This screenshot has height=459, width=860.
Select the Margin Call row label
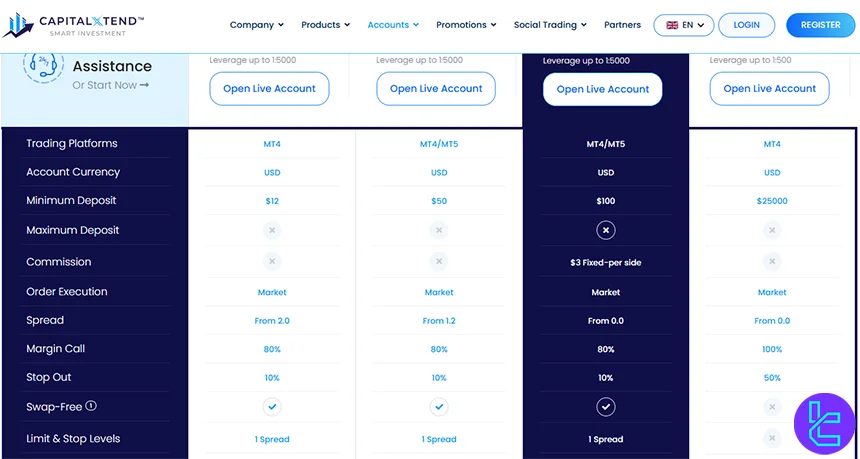point(55,348)
